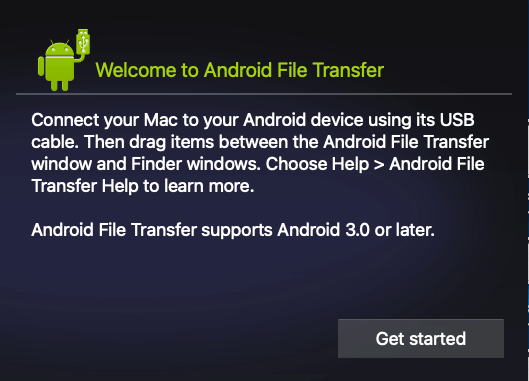
Task: Click the Transfer Help to learn more line
Action: coord(143,186)
